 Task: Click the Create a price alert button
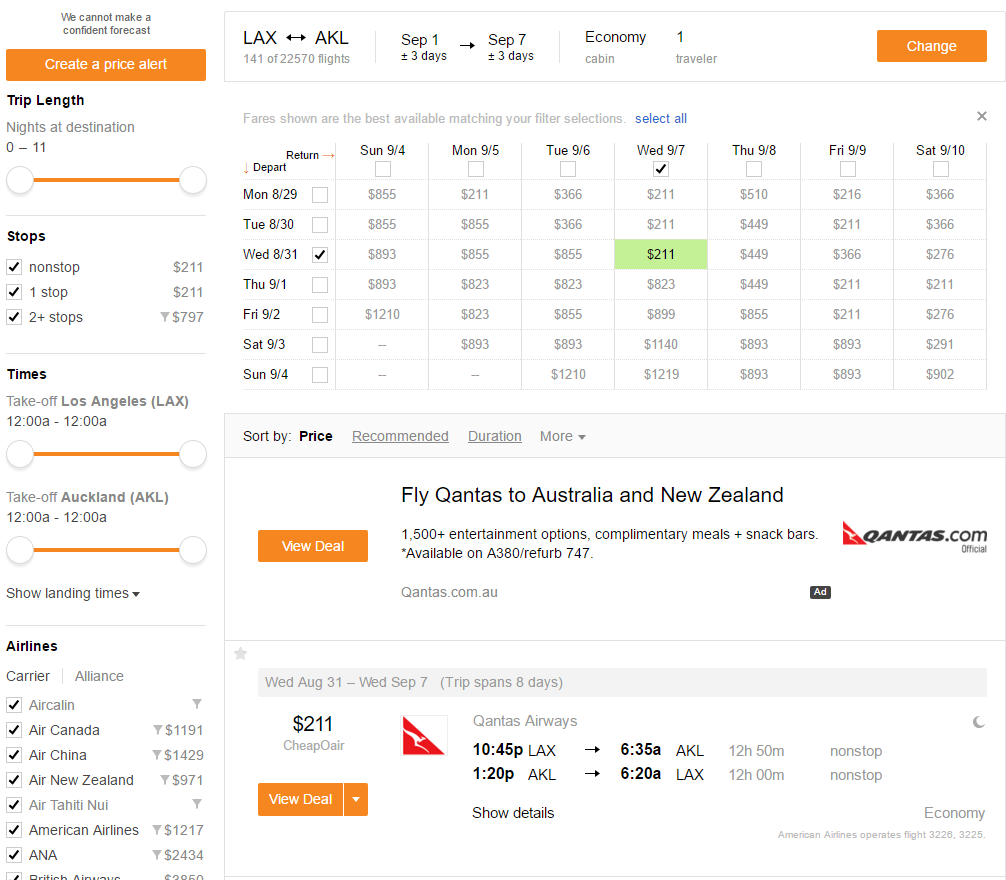click(106, 64)
